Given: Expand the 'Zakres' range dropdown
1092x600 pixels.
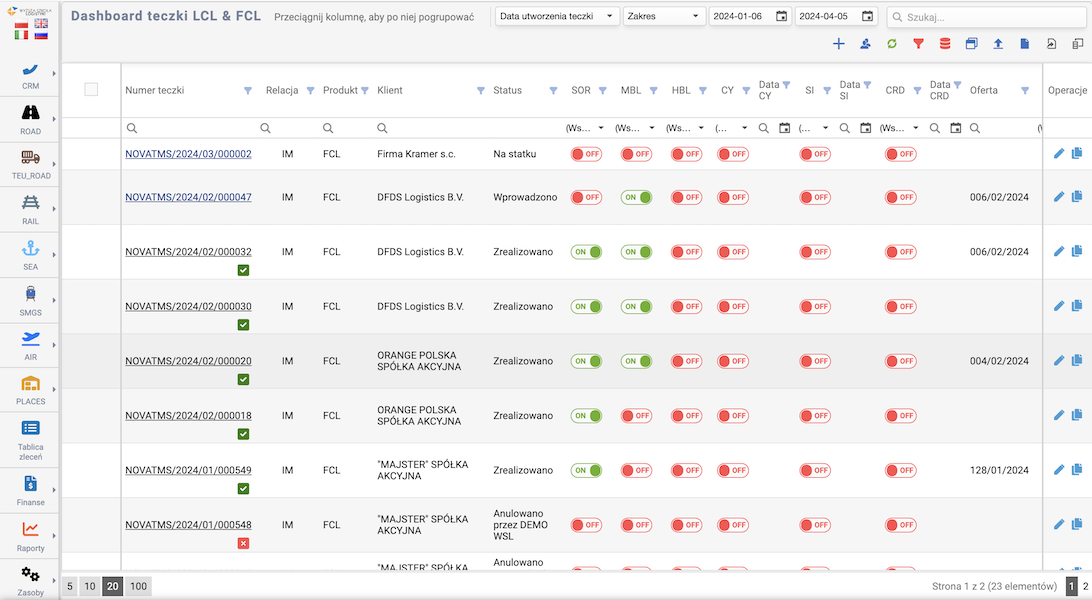Looking at the screenshot, I should pos(664,17).
